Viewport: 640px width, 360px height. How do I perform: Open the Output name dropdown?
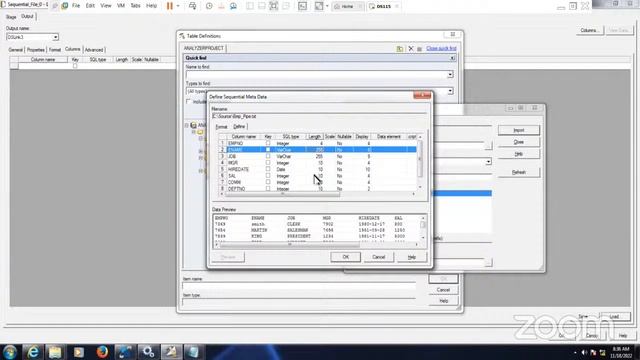56,37
